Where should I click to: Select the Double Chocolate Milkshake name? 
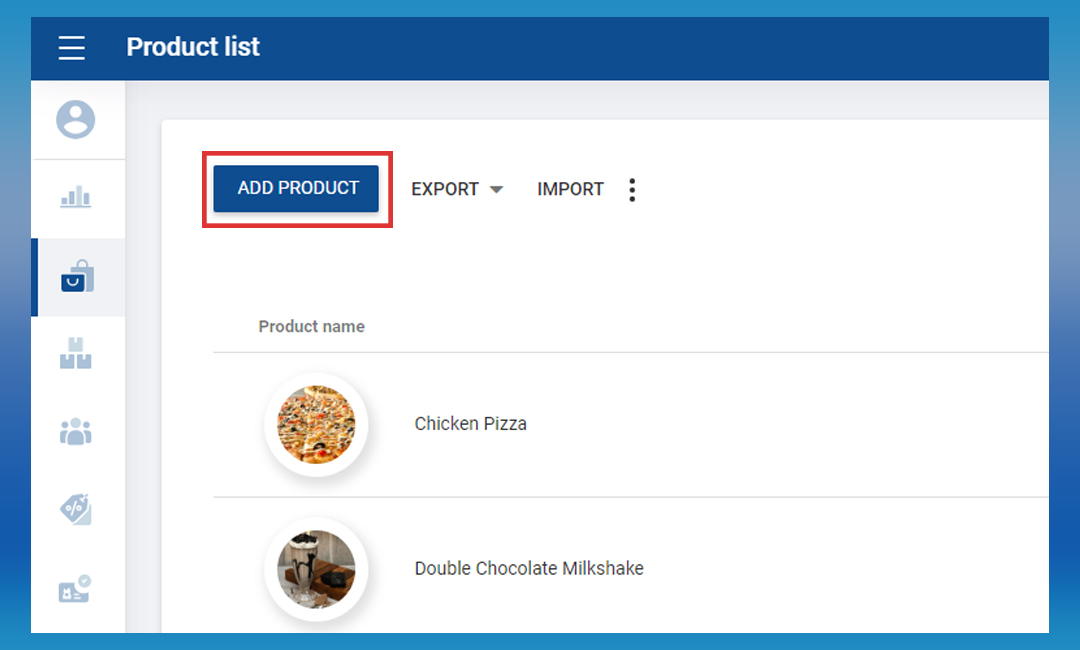(x=529, y=569)
